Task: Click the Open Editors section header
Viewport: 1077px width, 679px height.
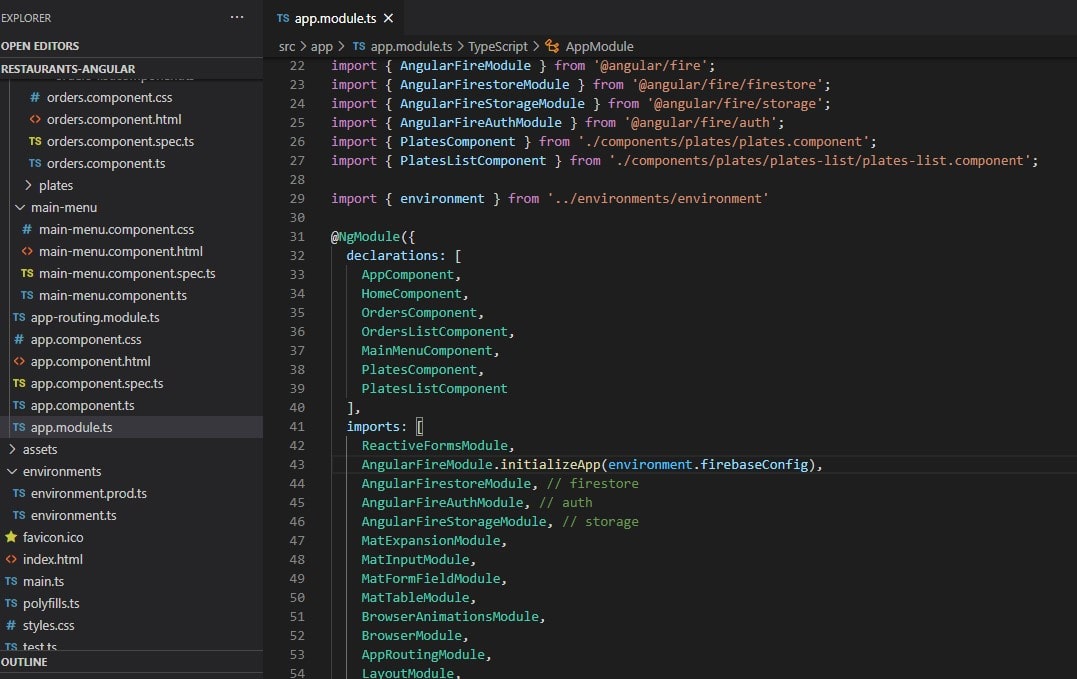Action: (40, 46)
